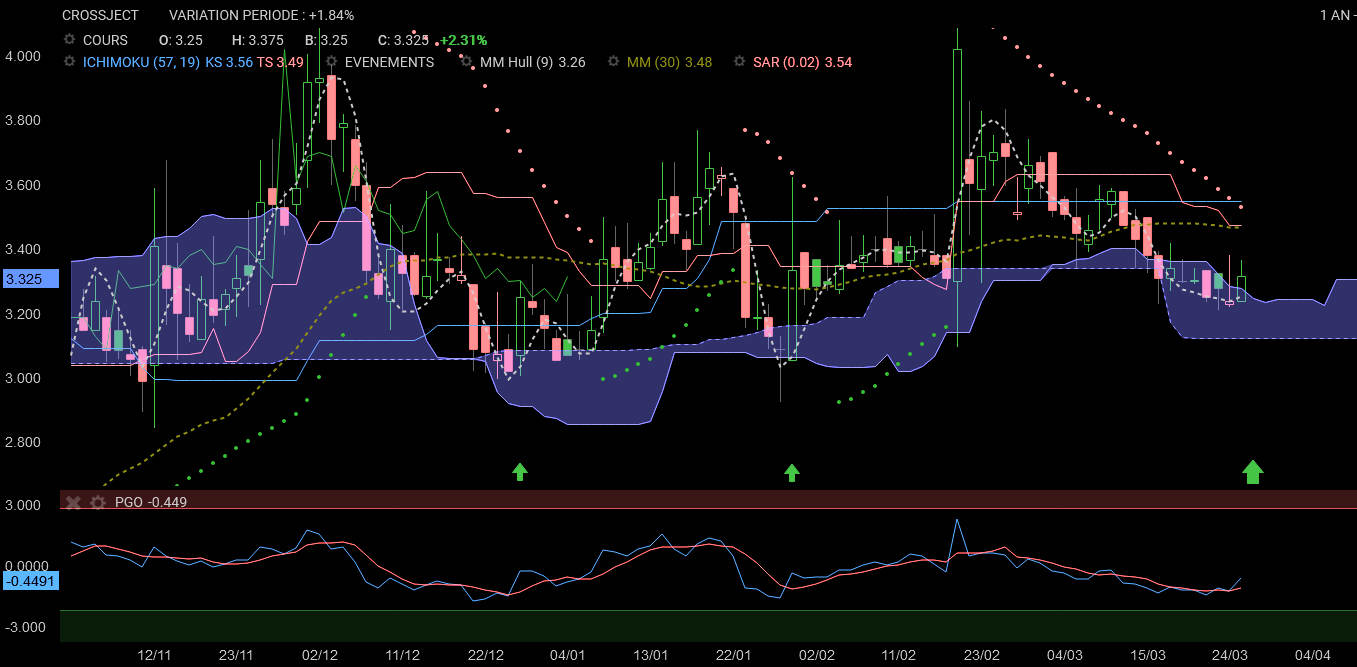Open SAR (0.02) settings gear
The height and width of the screenshot is (667, 1357).
pos(739,62)
